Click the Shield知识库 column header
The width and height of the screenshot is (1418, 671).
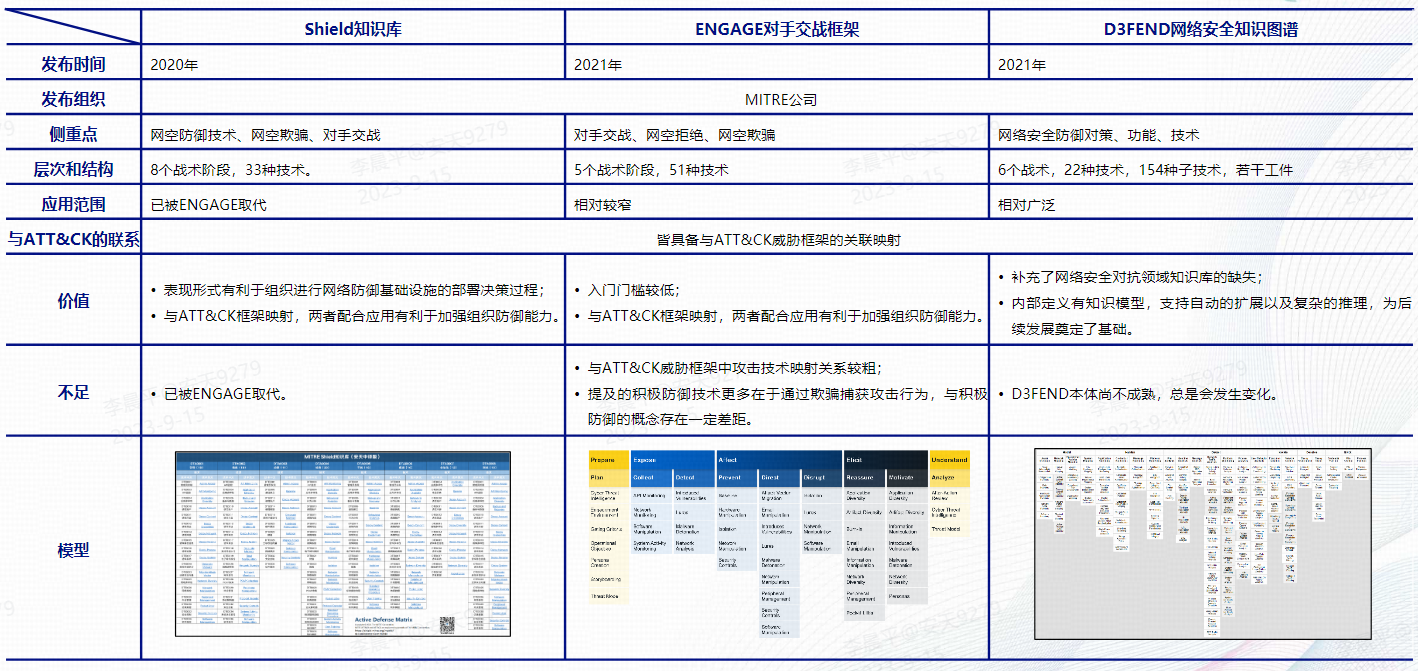point(353,29)
